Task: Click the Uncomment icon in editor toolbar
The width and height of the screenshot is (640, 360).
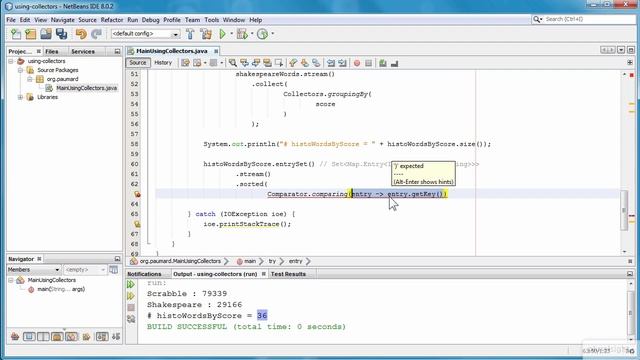Action: (x=394, y=63)
